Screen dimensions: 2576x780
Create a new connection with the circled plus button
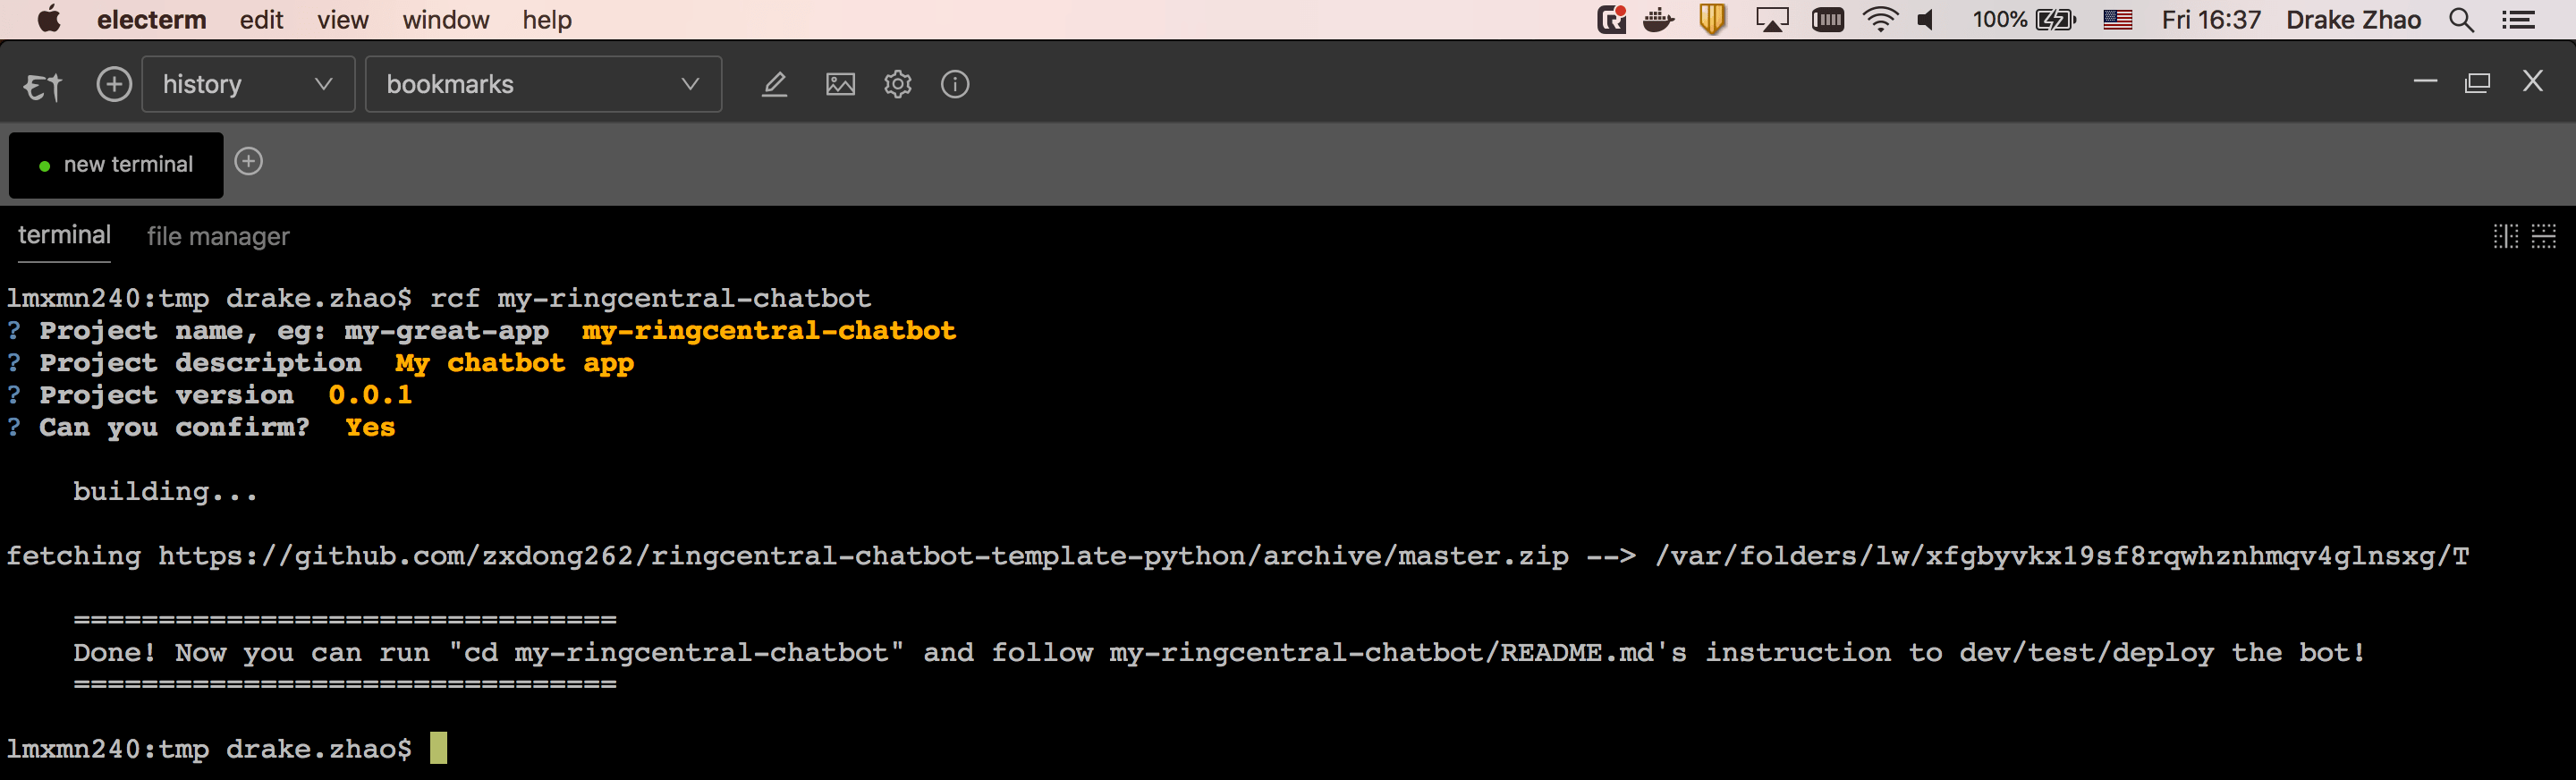coord(114,84)
